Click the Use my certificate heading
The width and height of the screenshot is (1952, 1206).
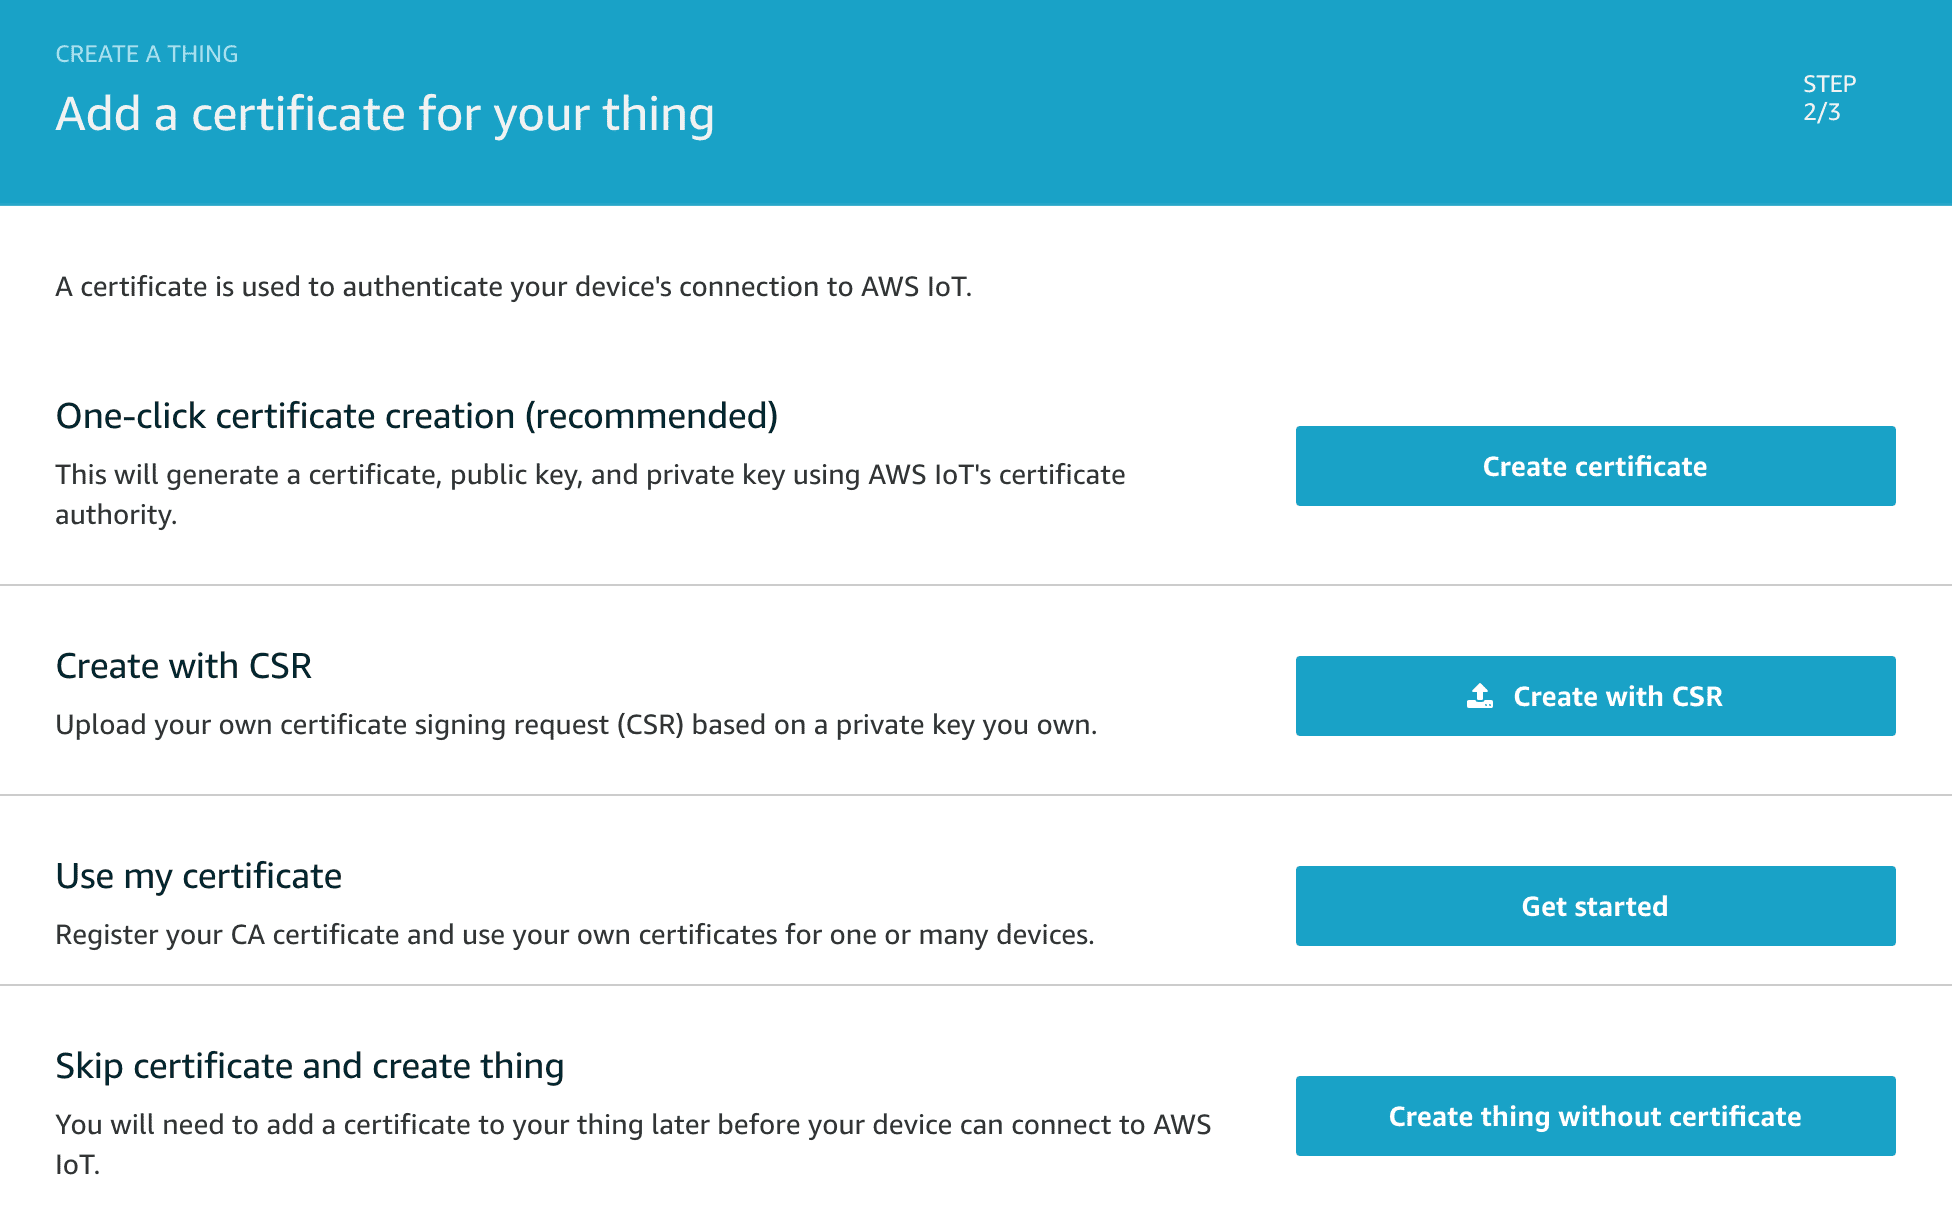pyautogui.click(x=198, y=875)
